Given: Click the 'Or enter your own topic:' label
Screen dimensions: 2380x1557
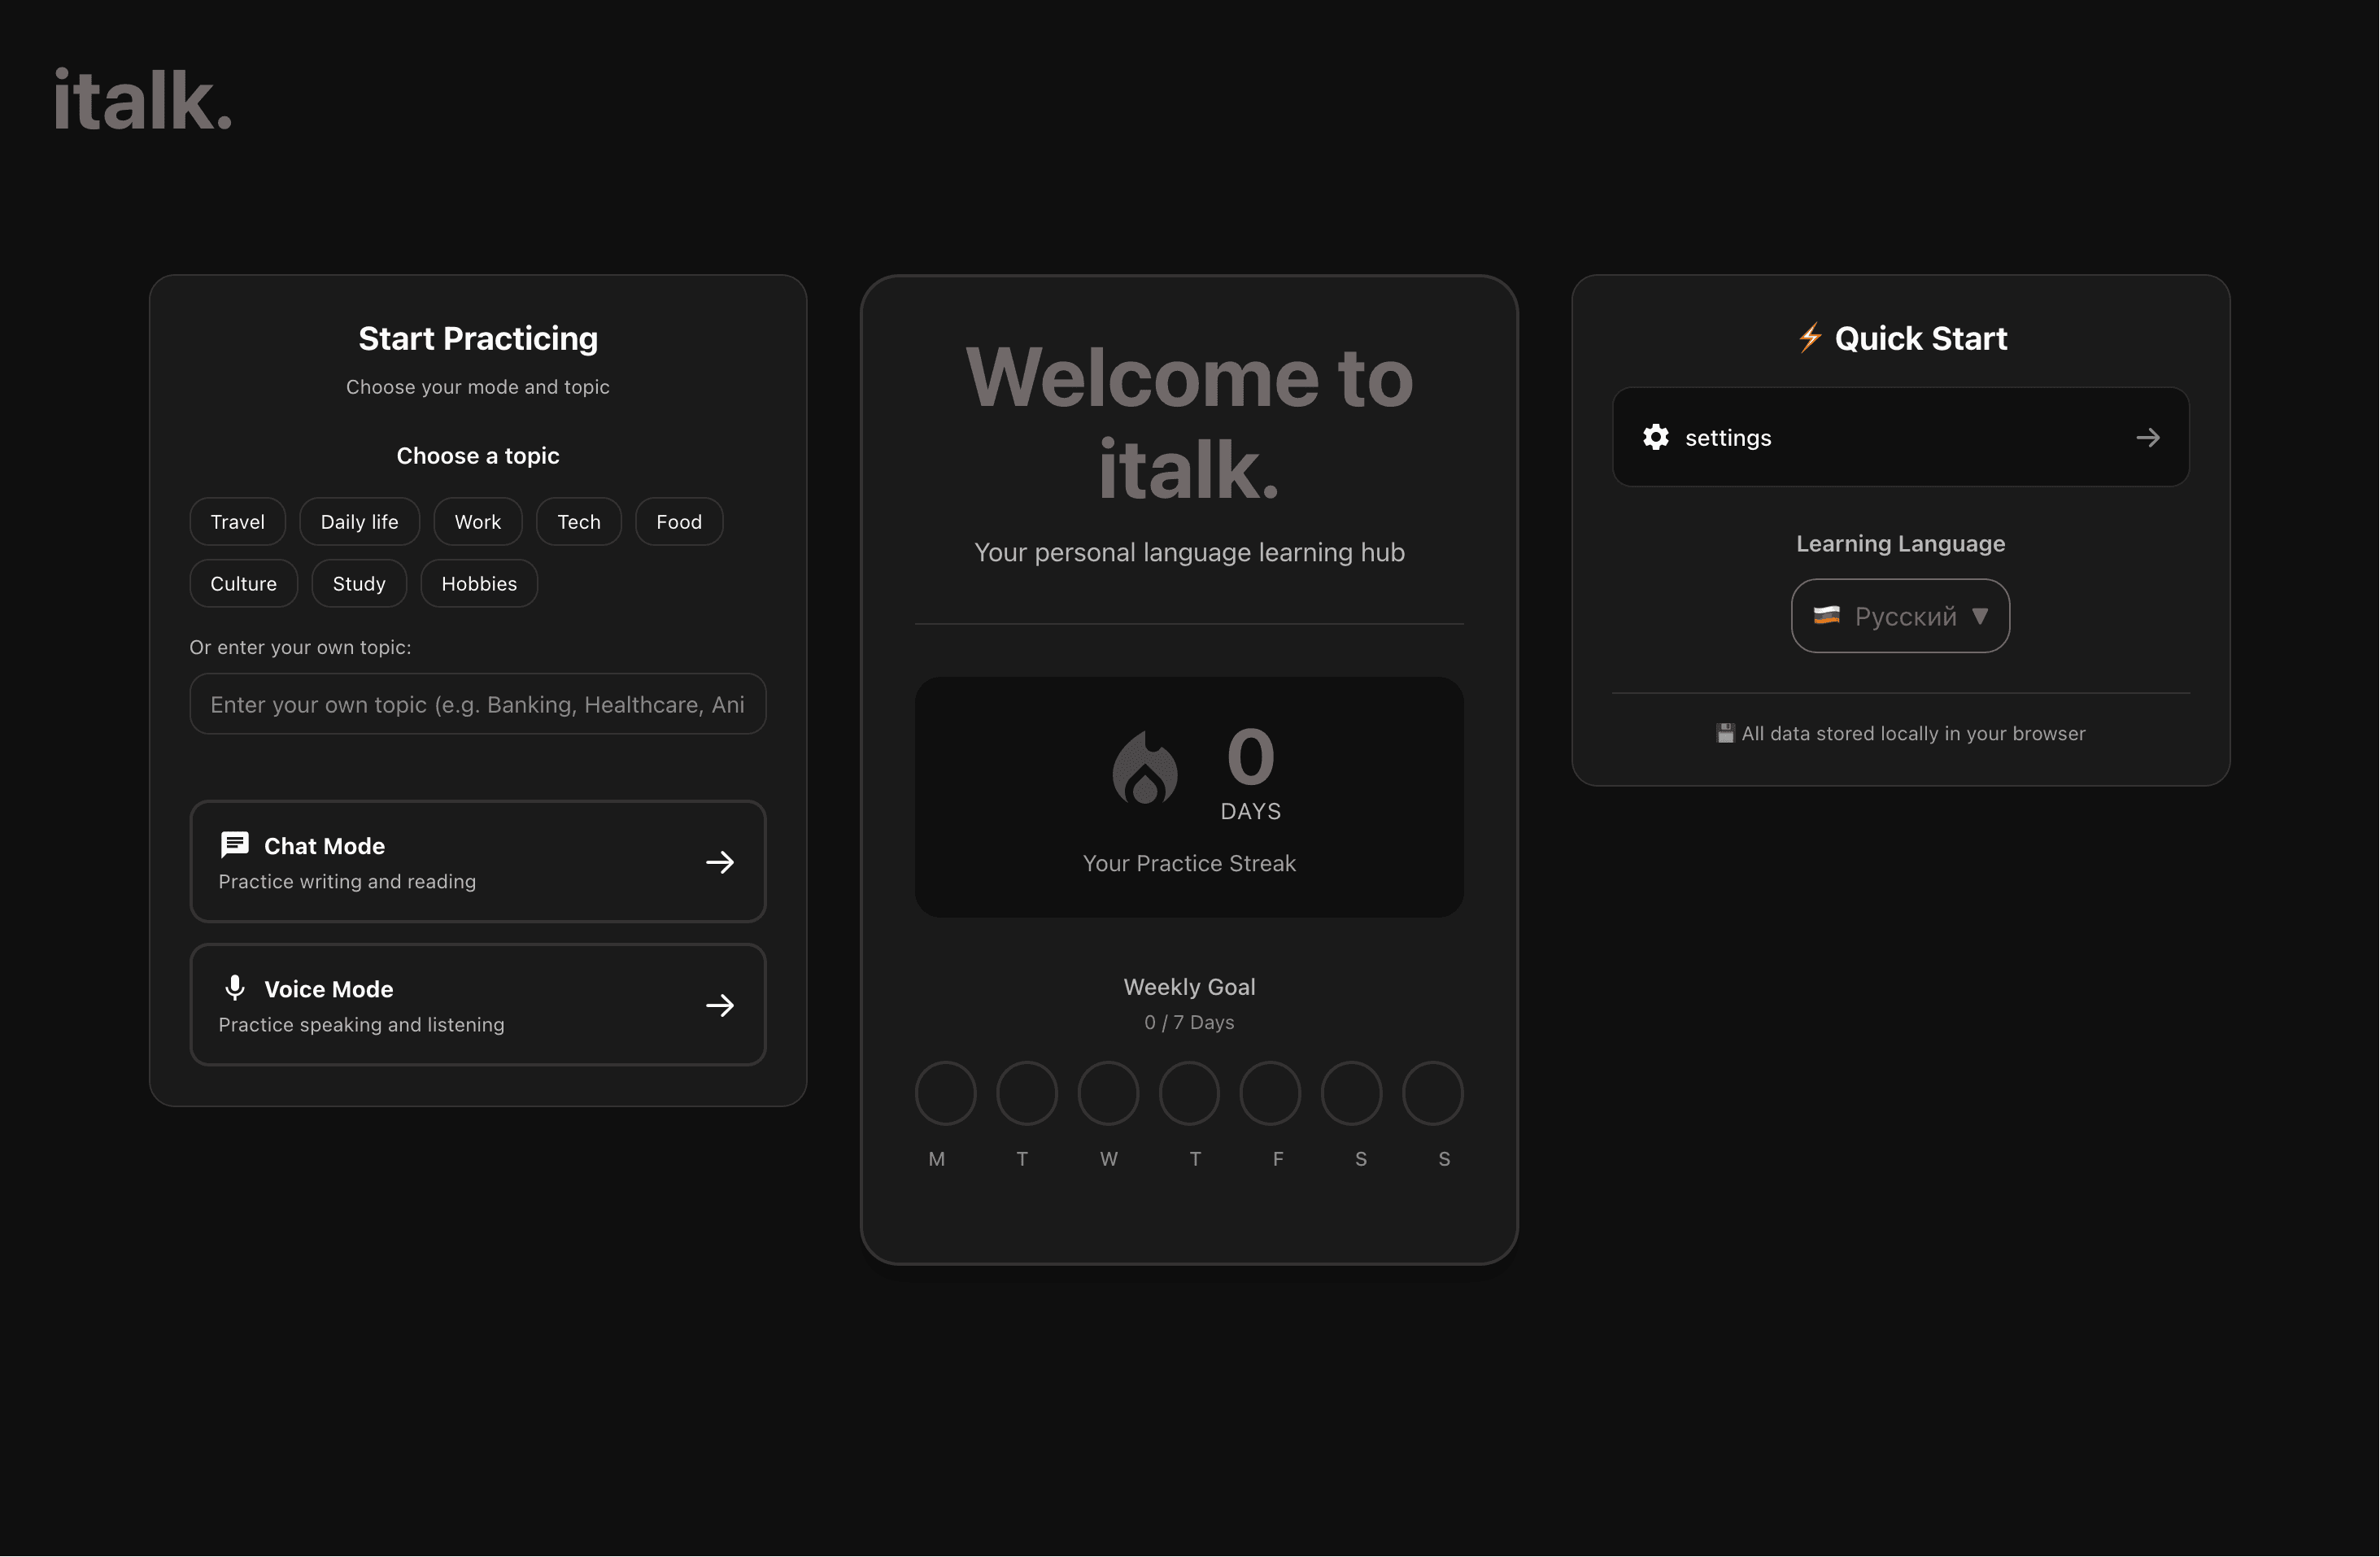Looking at the screenshot, I should pyautogui.click(x=300, y=648).
